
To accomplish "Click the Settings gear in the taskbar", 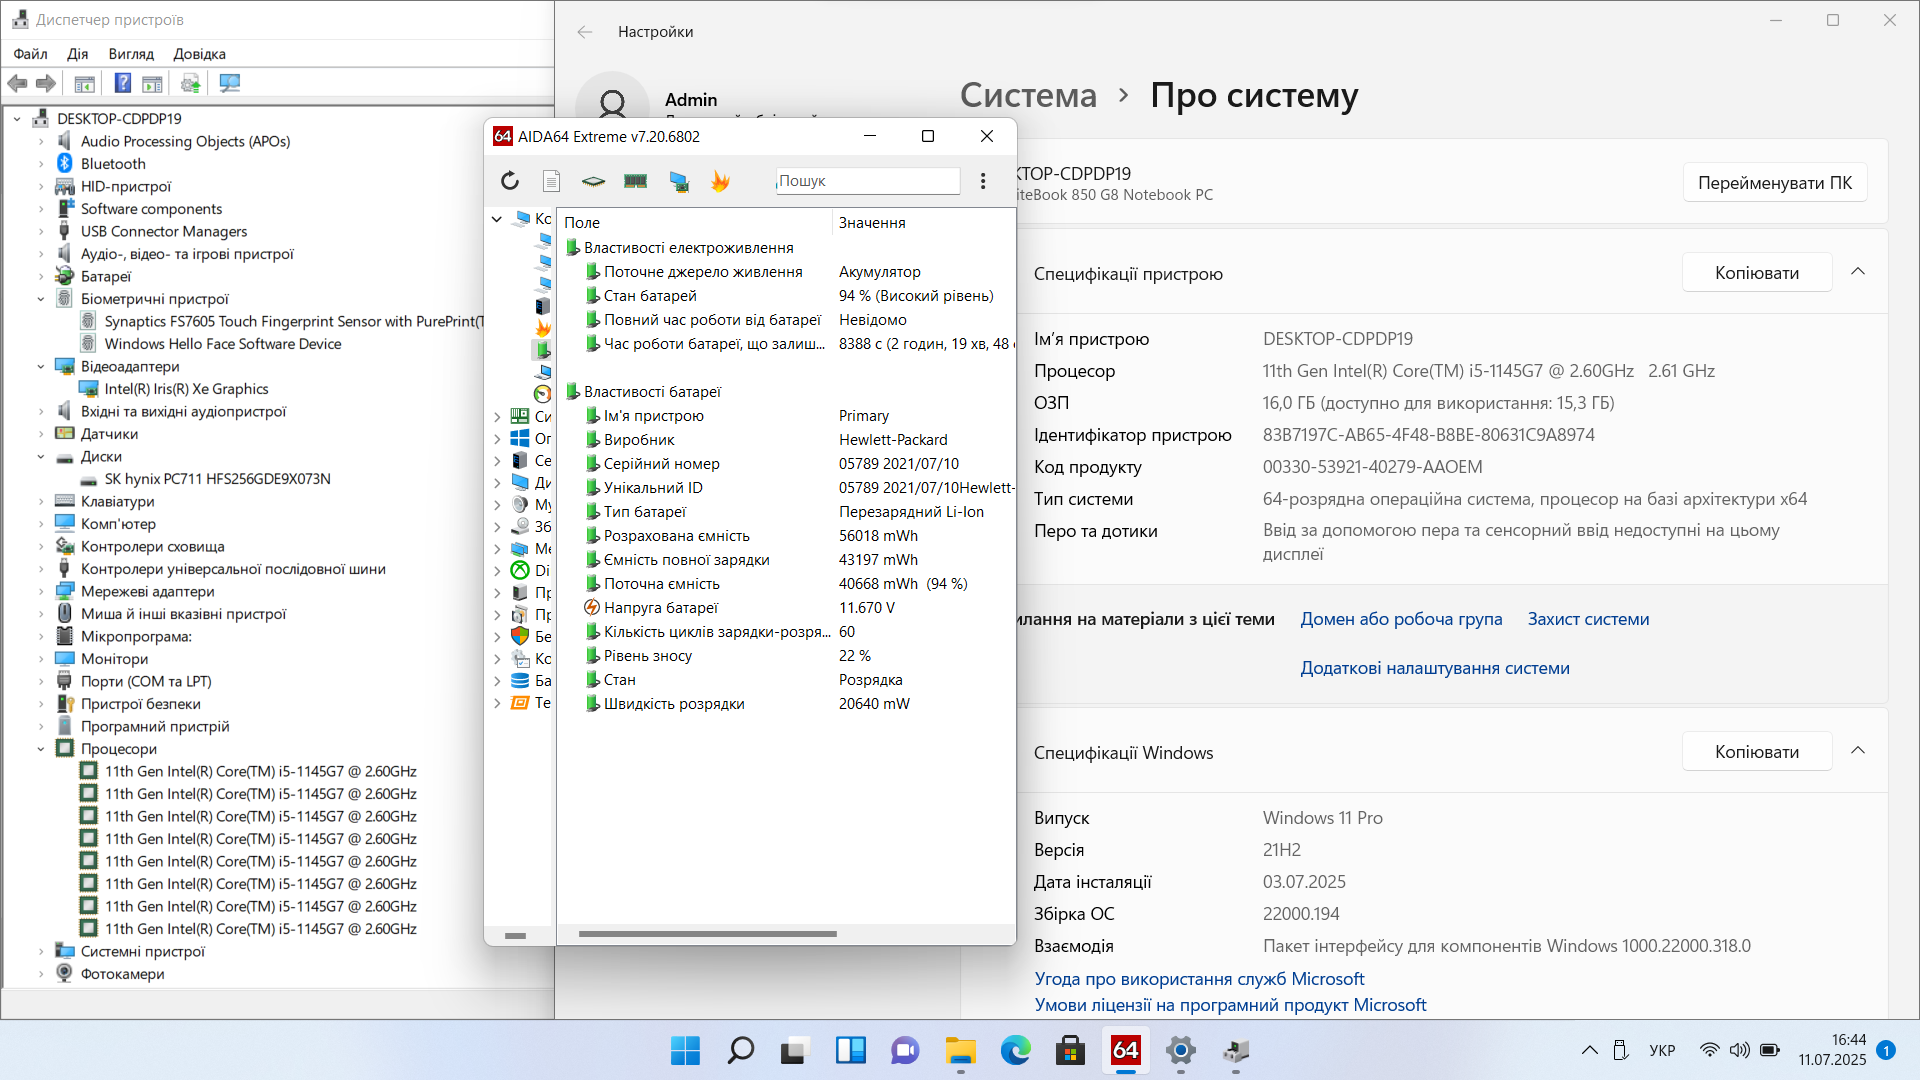I will pos(1181,1050).
